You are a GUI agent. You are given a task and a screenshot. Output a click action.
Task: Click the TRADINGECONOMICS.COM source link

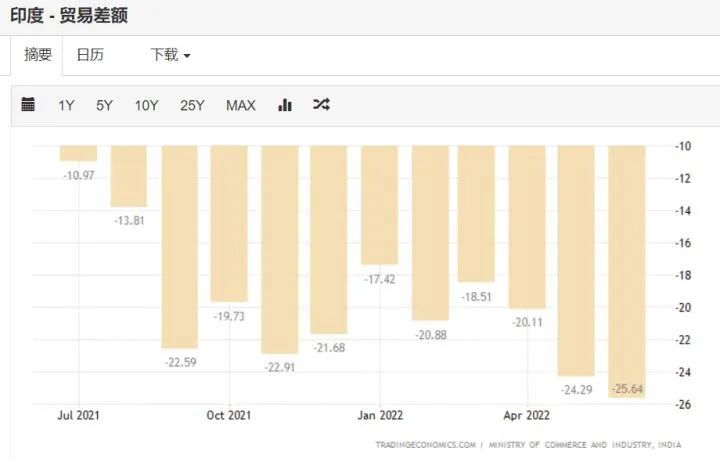(x=426, y=445)
